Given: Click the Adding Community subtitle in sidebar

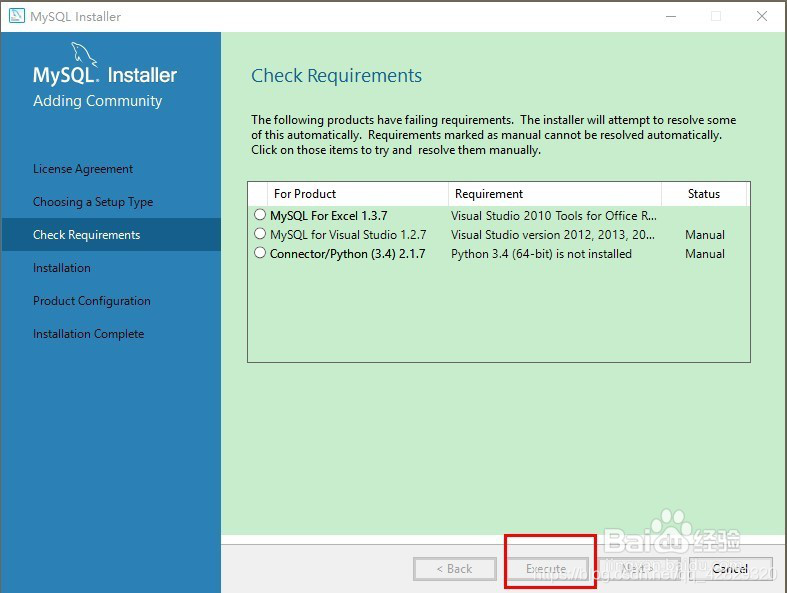Looking at the screenshot, I should 97,101.
